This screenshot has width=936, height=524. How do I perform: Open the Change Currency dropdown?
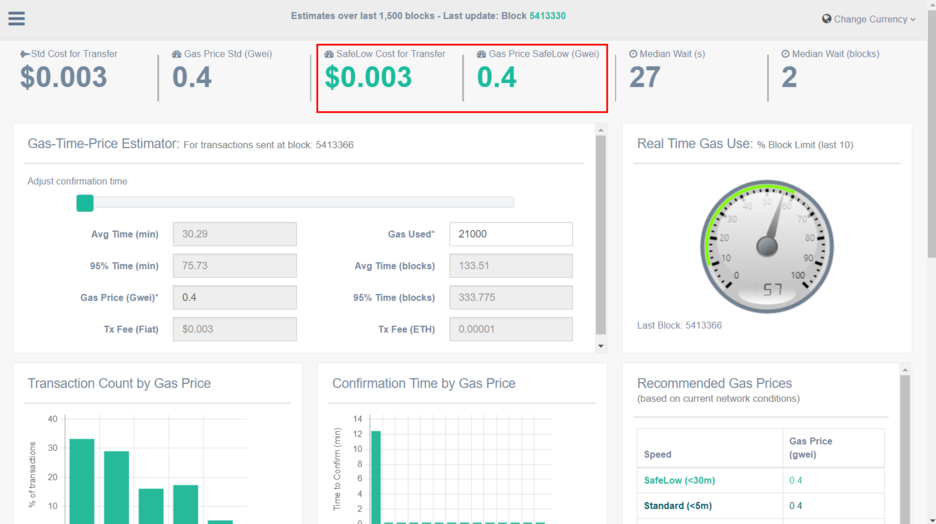[x=869, y=19]
